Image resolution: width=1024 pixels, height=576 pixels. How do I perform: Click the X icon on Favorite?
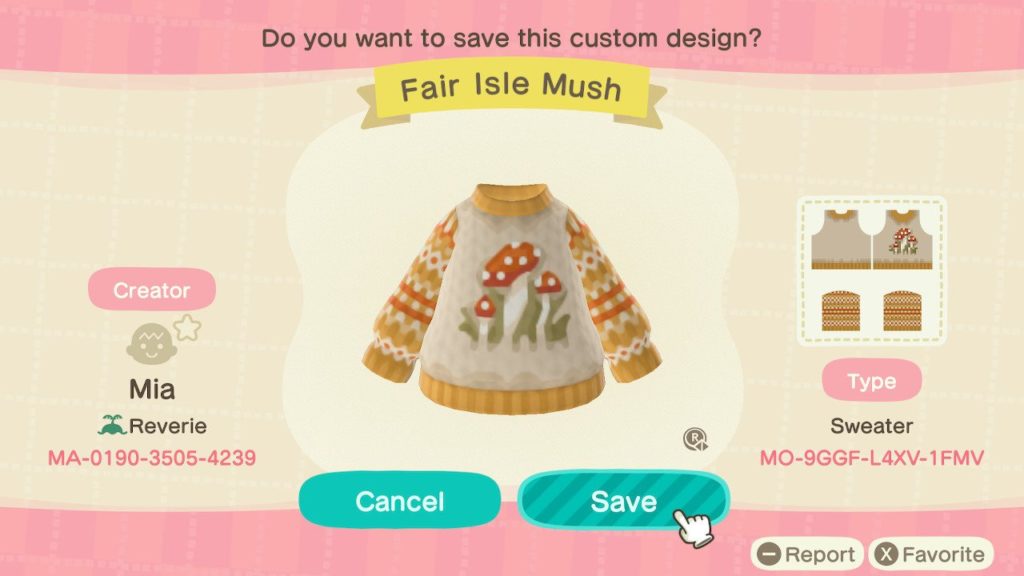pos(886,554)
